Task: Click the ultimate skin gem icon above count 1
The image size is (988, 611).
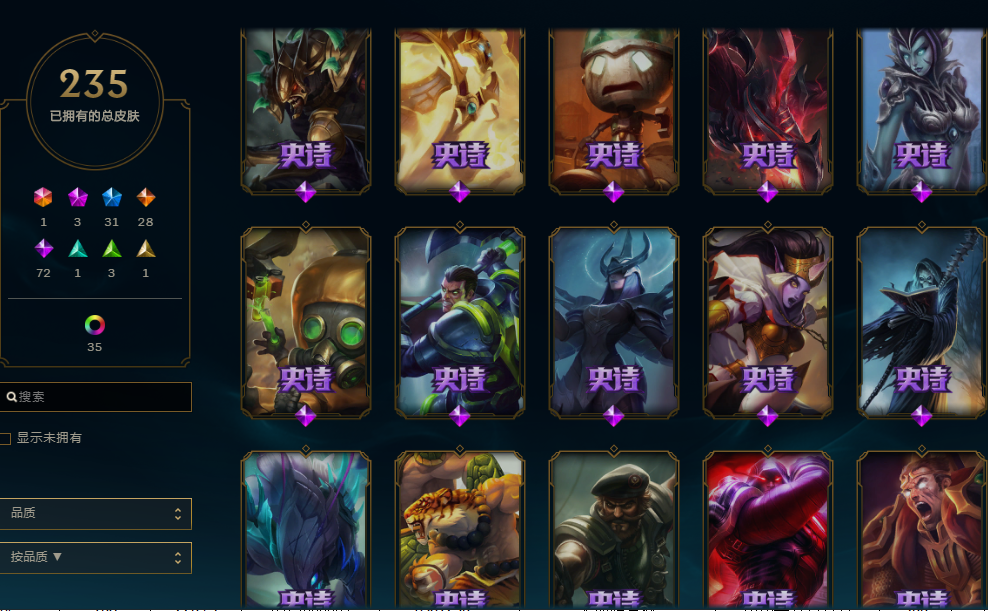Action: point(43,197)
